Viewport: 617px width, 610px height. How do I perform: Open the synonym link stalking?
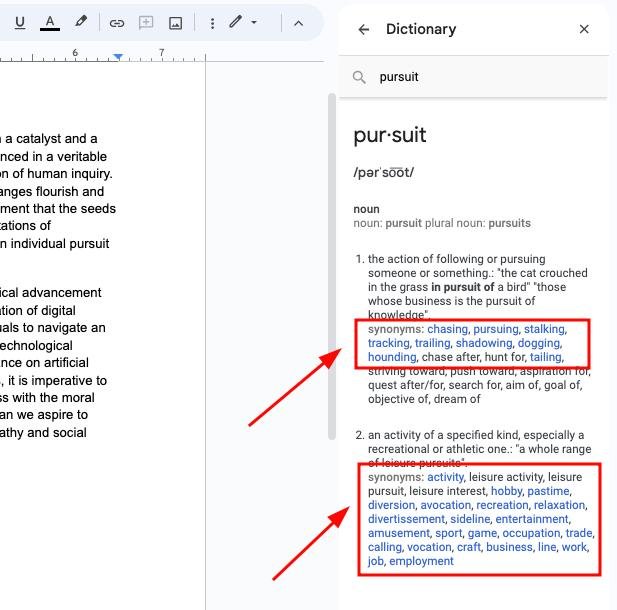[x=545, y=329]
